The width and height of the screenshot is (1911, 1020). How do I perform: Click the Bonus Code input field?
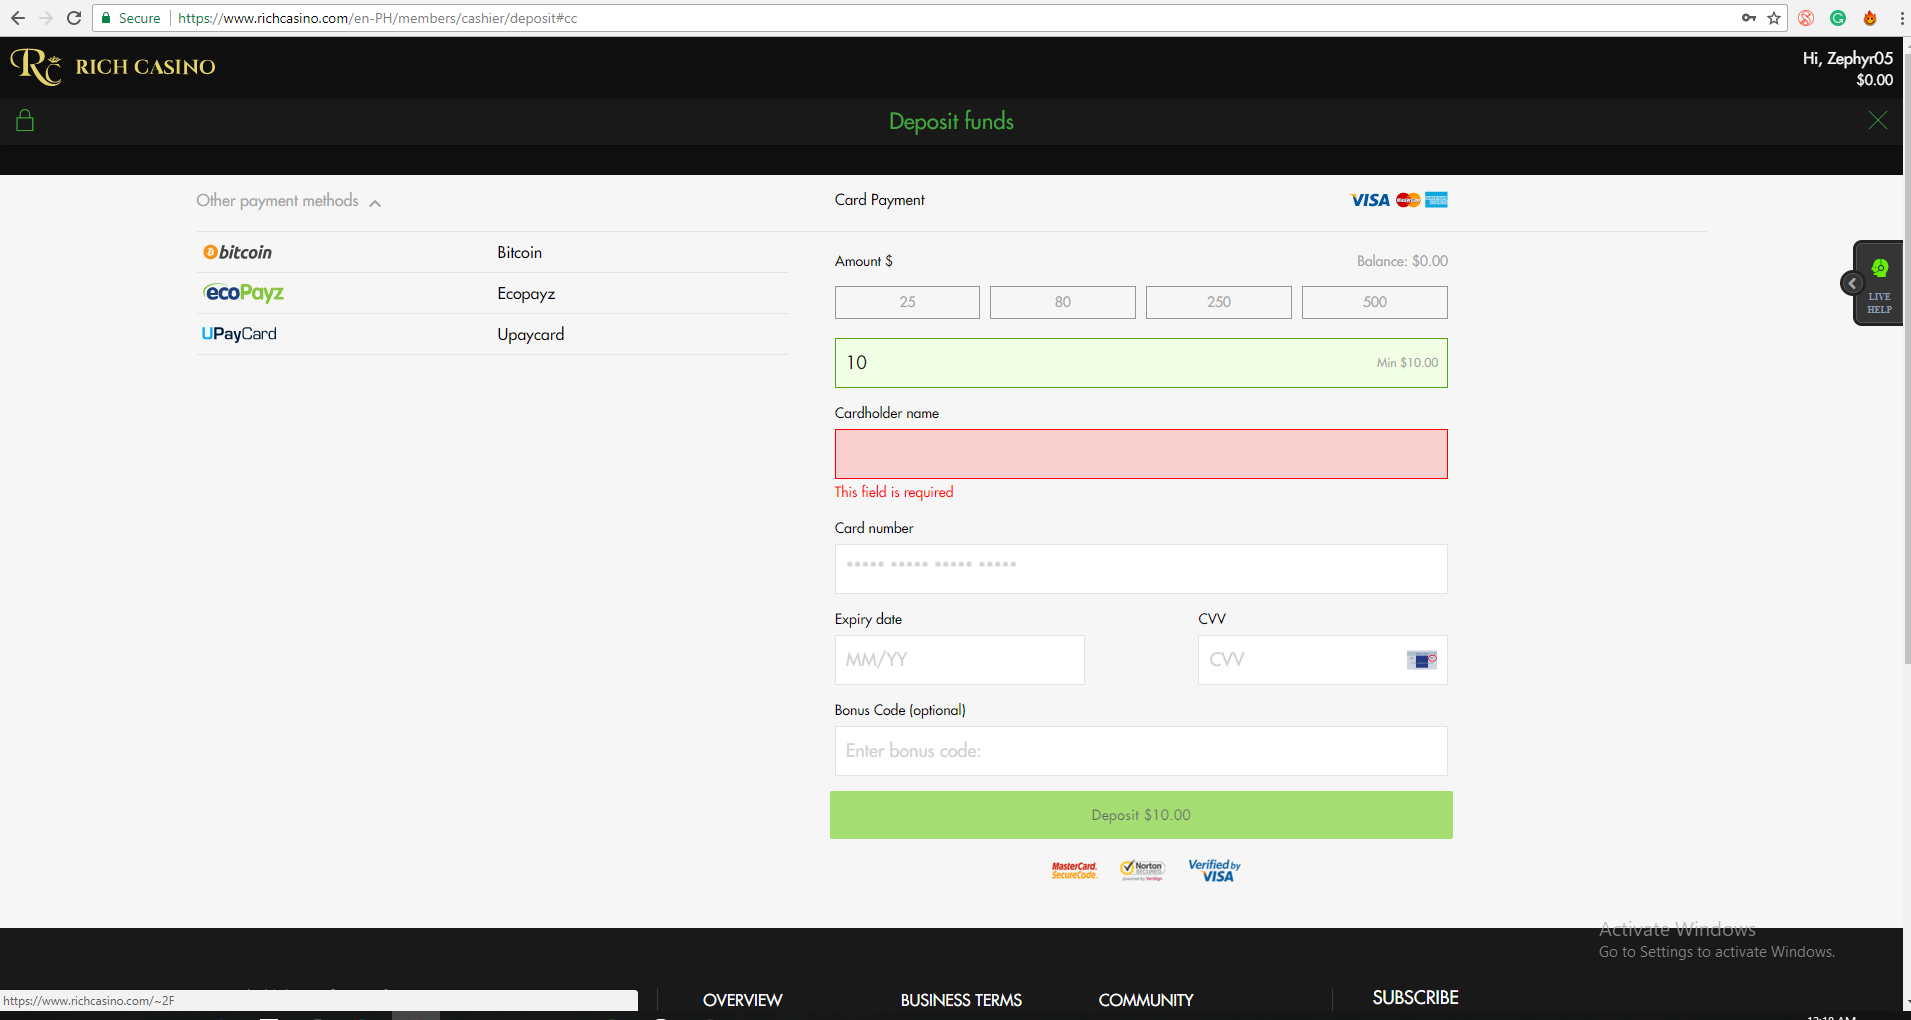click(x=1141, y=751)
